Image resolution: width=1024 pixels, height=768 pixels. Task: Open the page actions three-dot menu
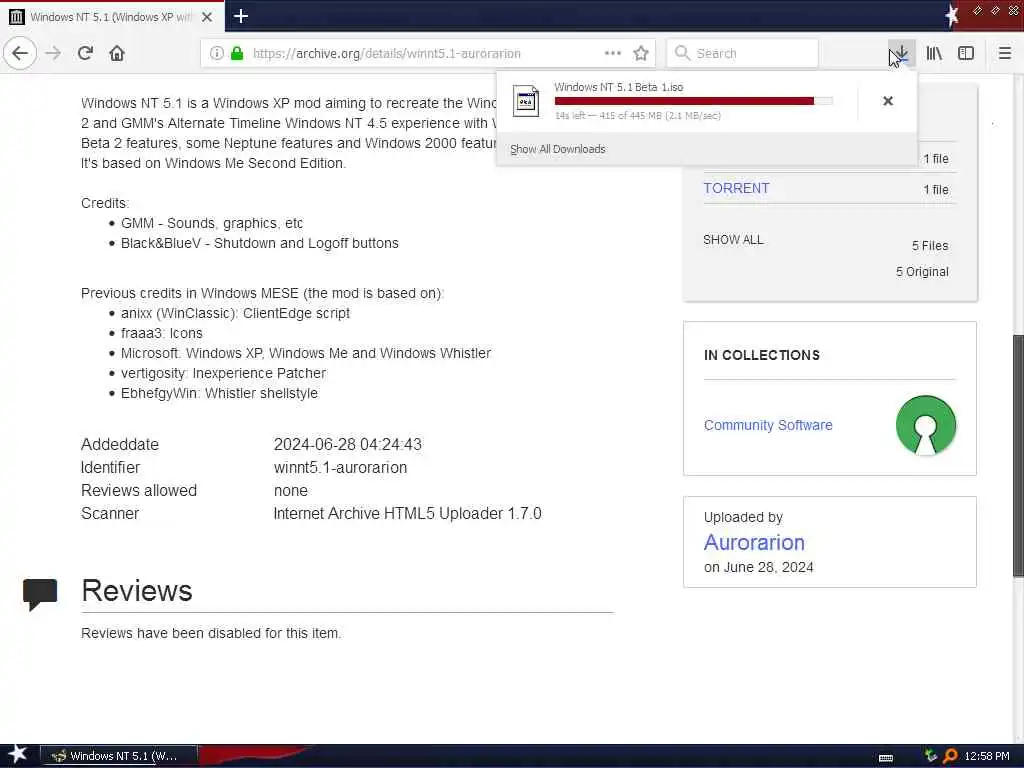(613, 53)
